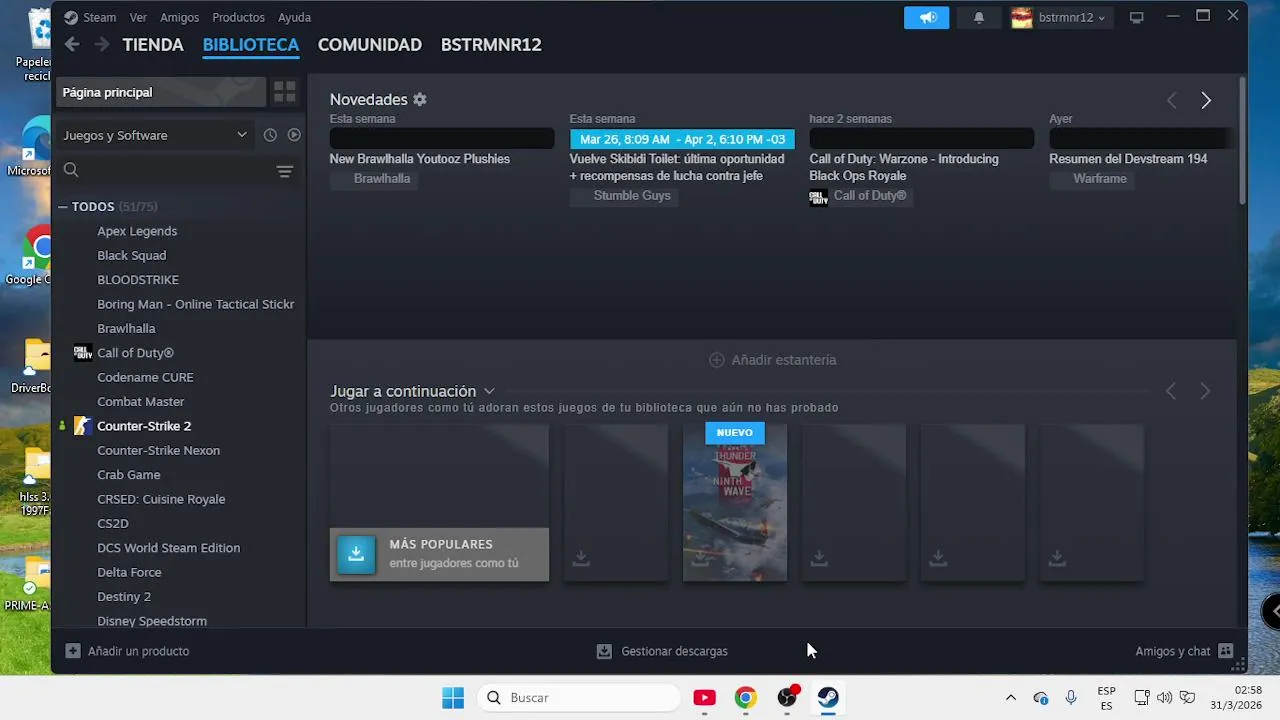Viewport: 1280px width, 720px height.
Task: Go to the TIENDA tab
Action: click(x=153, y=45)
